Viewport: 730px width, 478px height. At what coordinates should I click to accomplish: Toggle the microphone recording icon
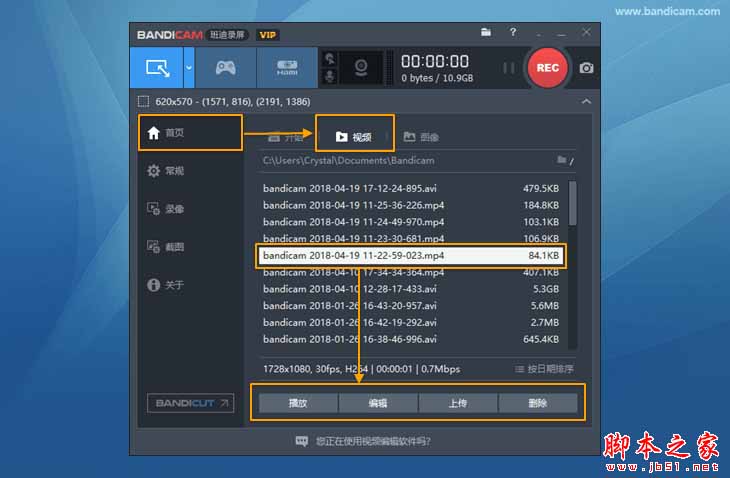[x=330, y=76]
